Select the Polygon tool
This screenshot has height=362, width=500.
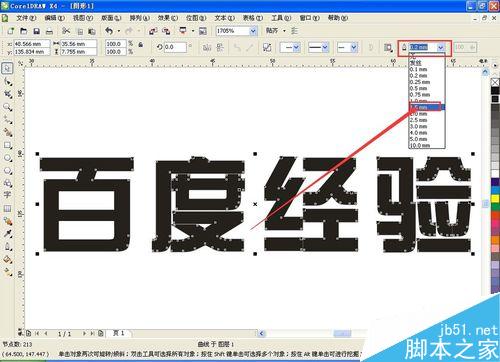[7, 171]
